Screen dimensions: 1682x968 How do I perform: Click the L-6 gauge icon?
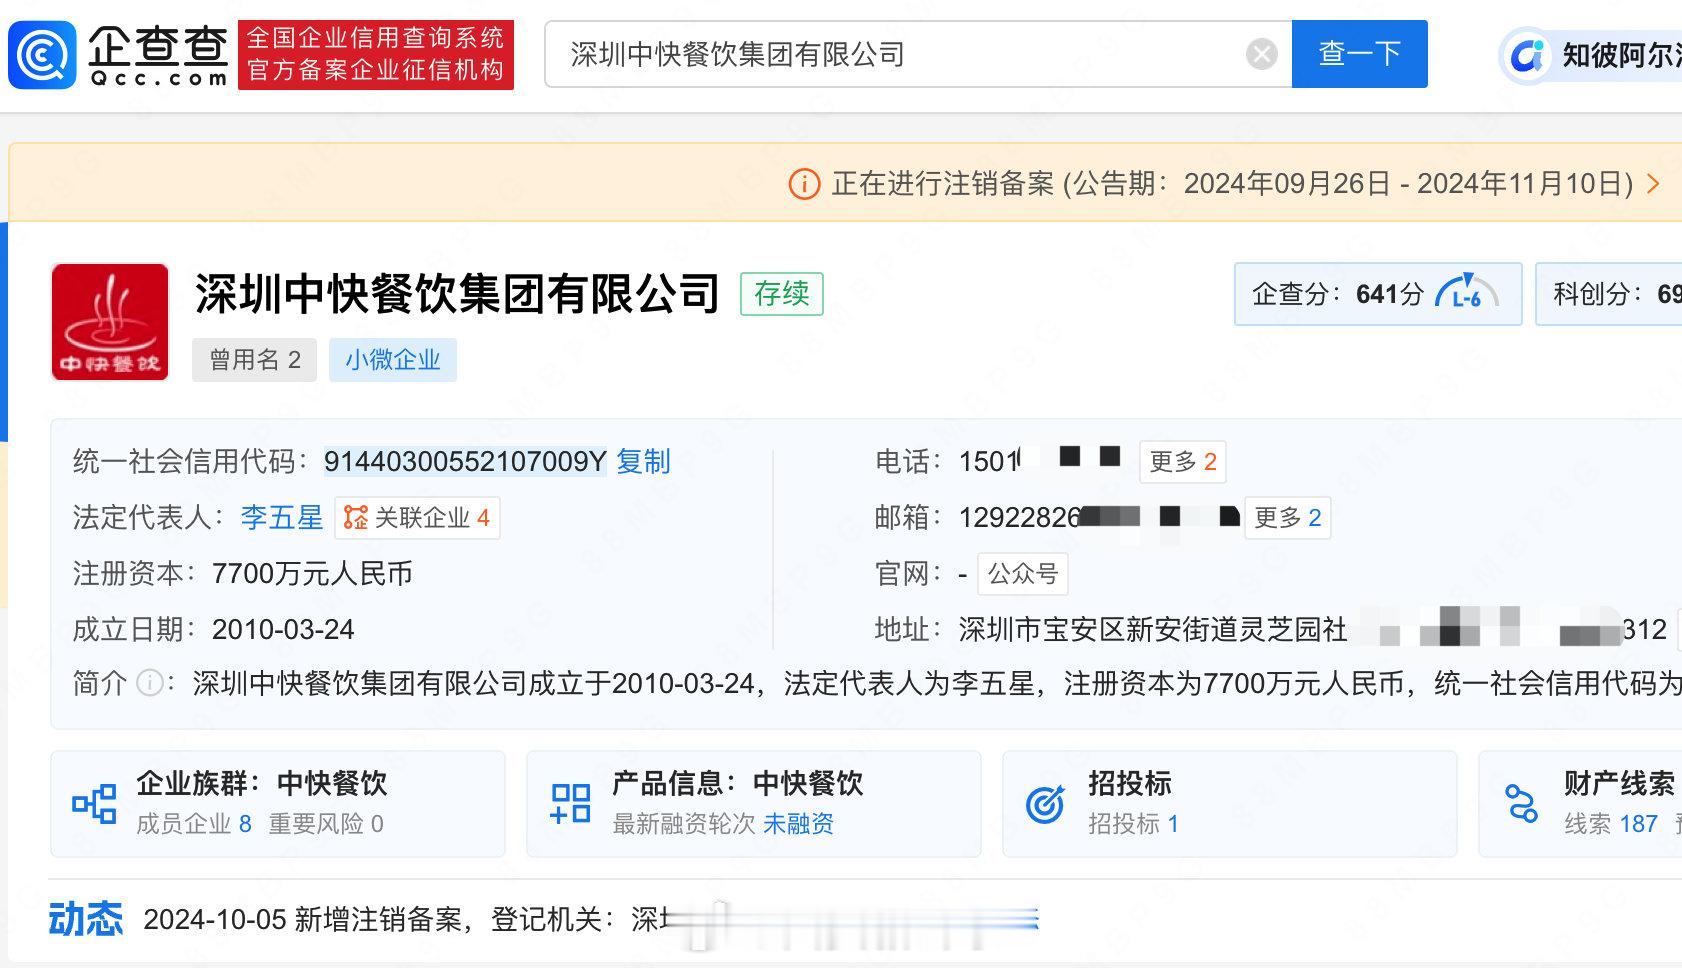[1466, 293]
